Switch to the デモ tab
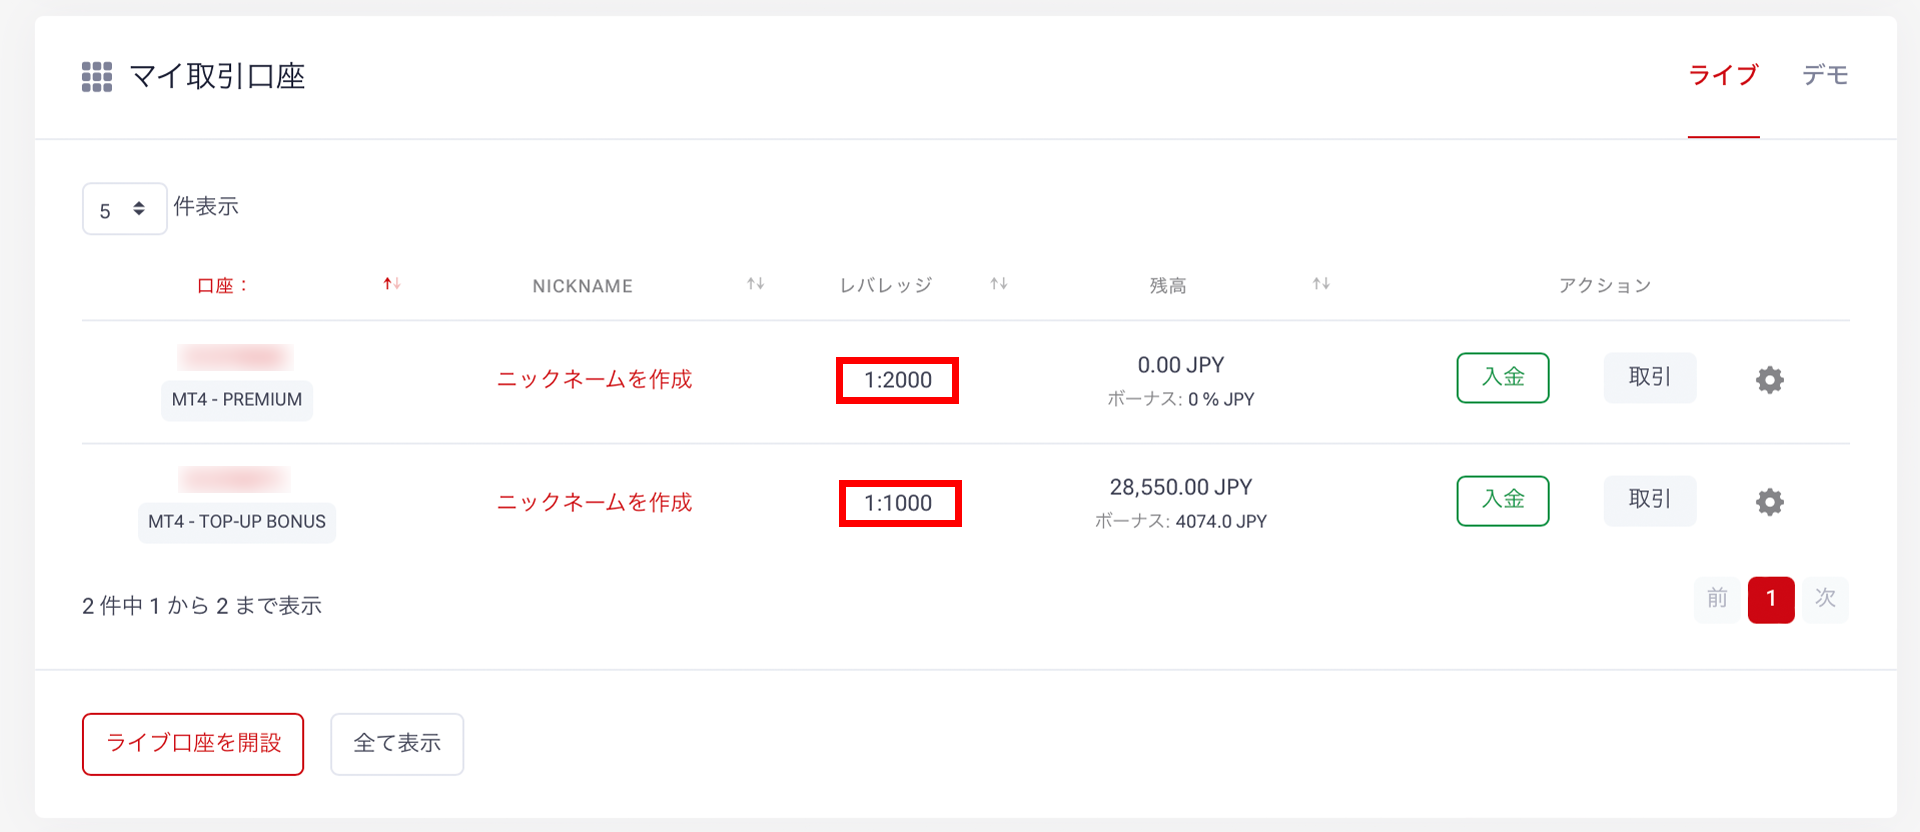Image resolution: width=1920 pixels, height=832 pixels. coord(1825,76)
